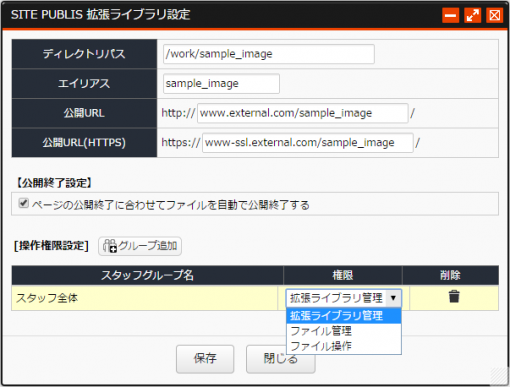
Task: Focus the 公開URL http input field
Action: pos(303,113)
